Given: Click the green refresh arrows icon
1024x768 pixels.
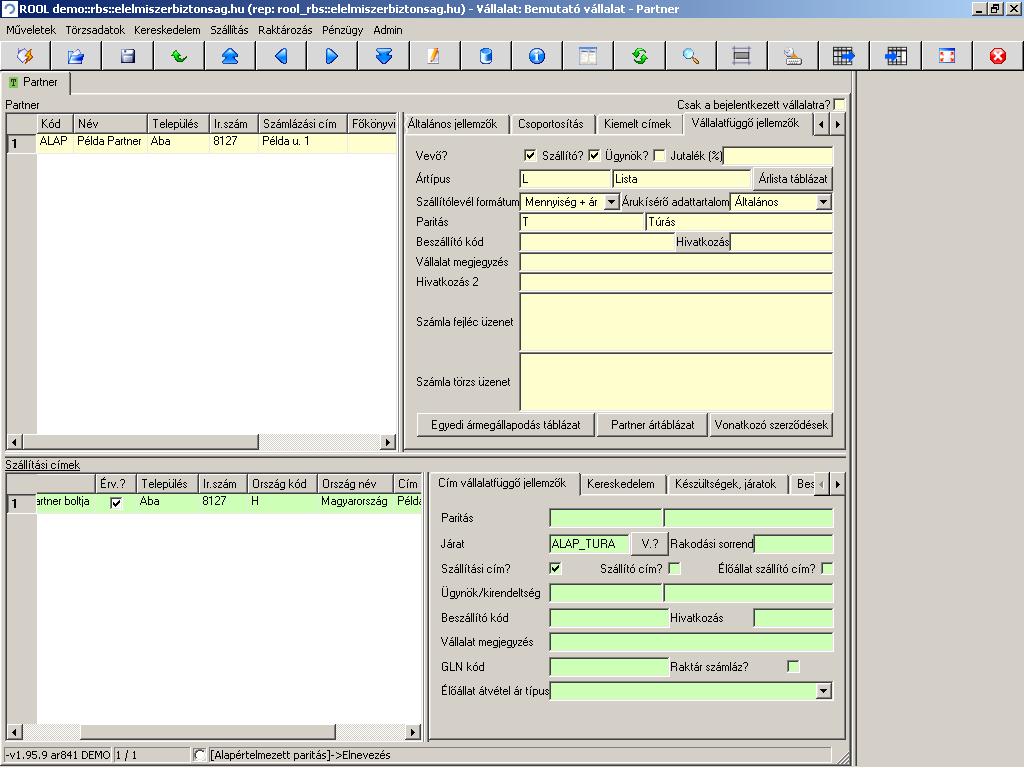Looking at the screenshot, I should [639, 56].
